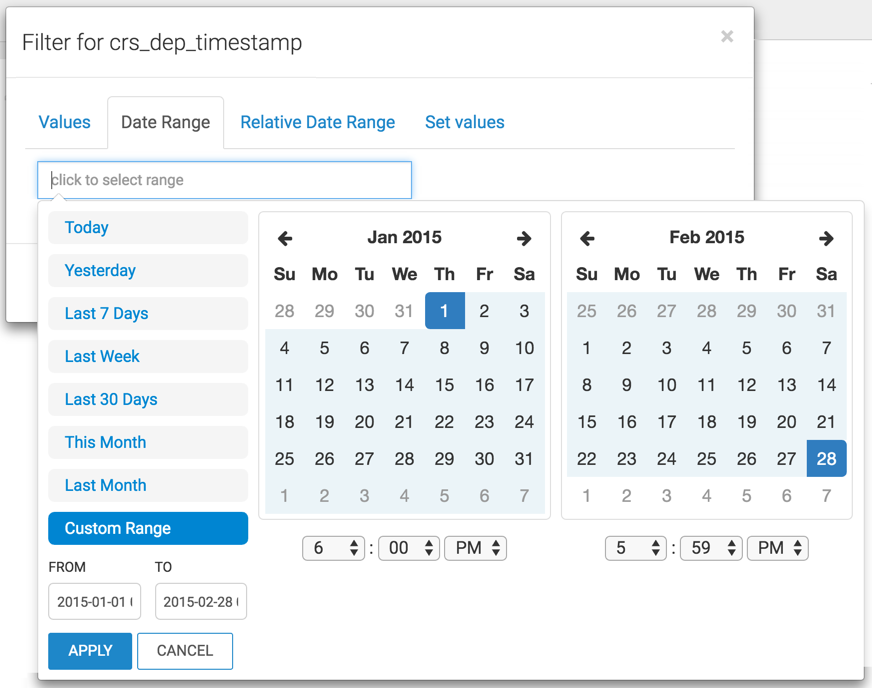Open the Relative Date Range tab
The width and height of the screenshot is (872, 688).
(317, 122)
